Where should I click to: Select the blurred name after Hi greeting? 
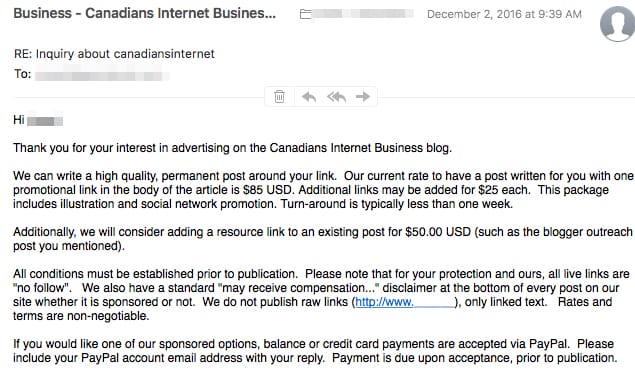(x=45, y=121)
